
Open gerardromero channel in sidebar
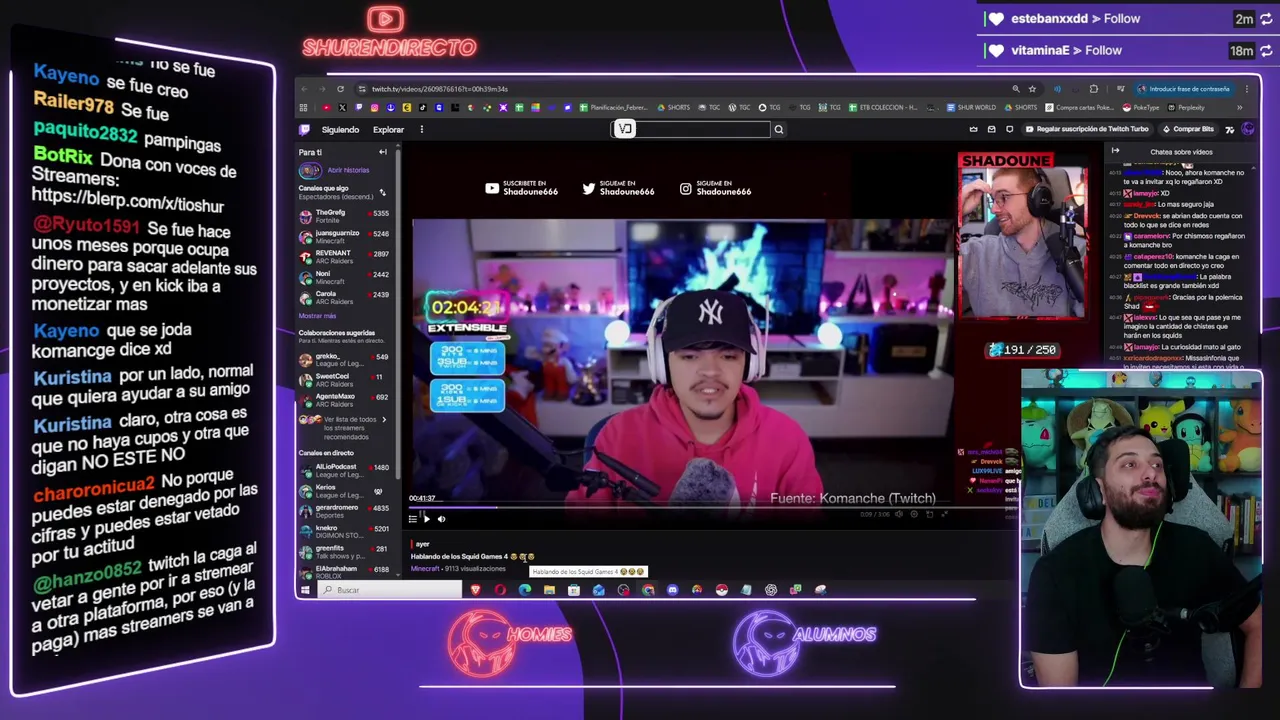coord(345,510)
